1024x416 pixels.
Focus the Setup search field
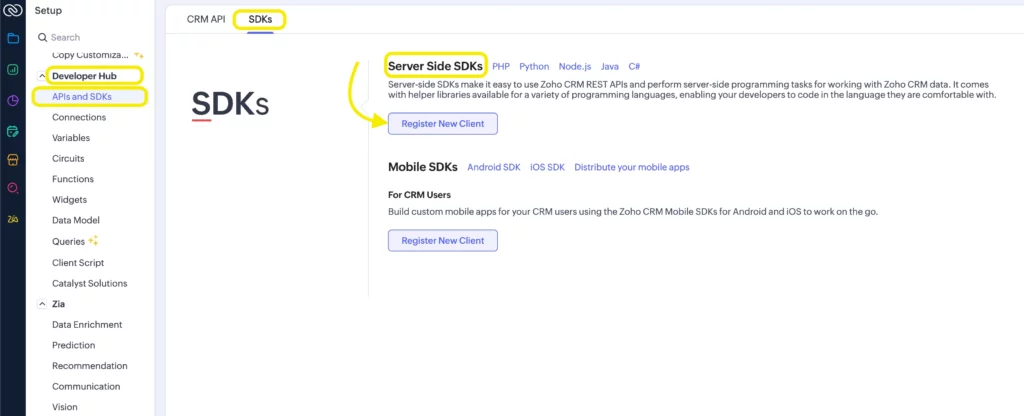pyautogui.click(x=91, y=37)
